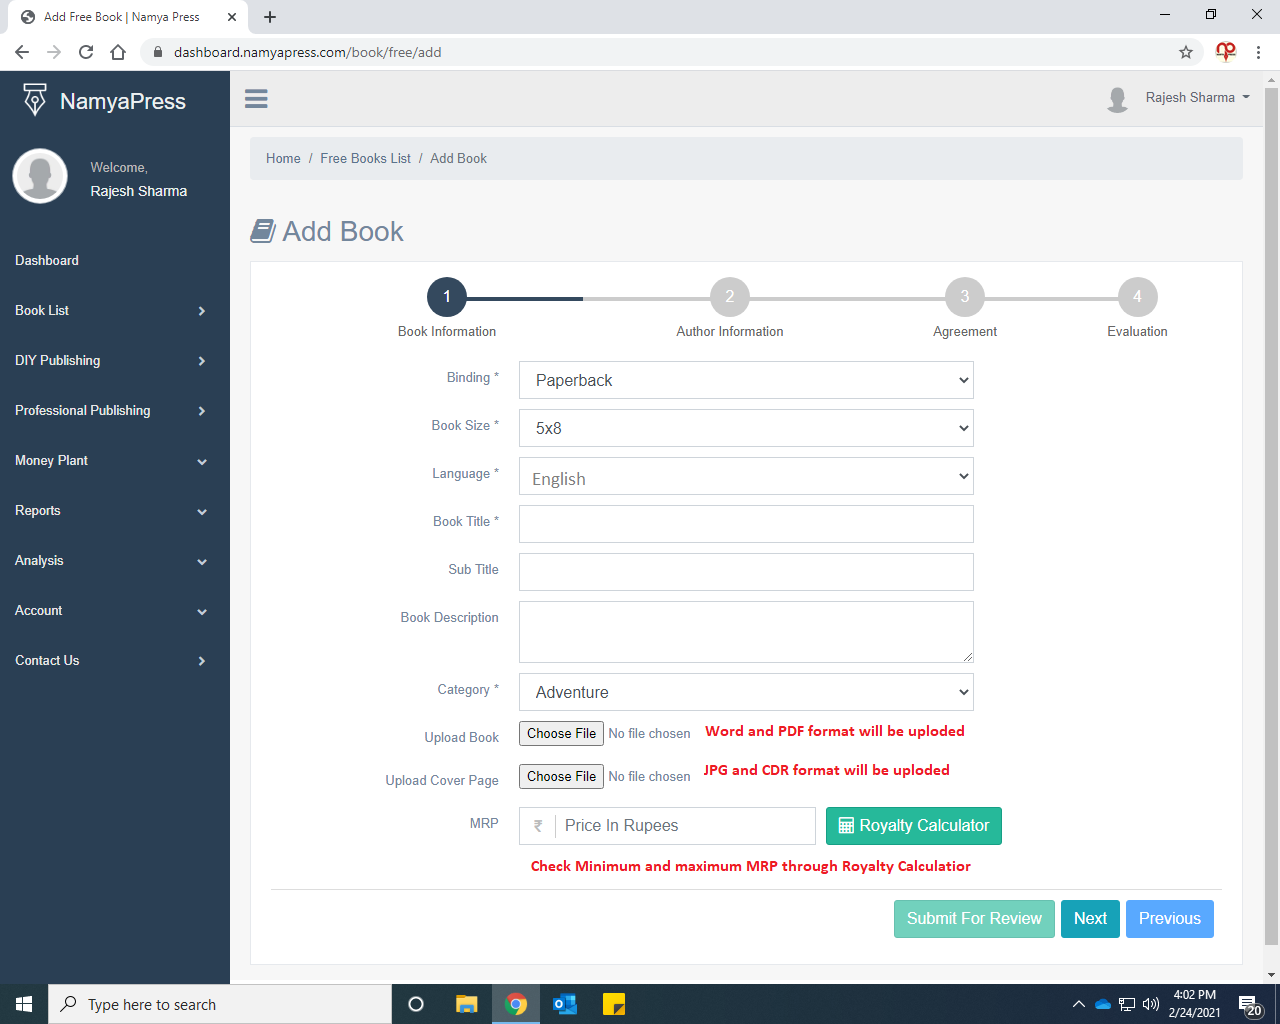Click the browser extension icon near bookmark star
Image resolution: width=1280 pixels, height=1024 pixels.
[1226, 51]
